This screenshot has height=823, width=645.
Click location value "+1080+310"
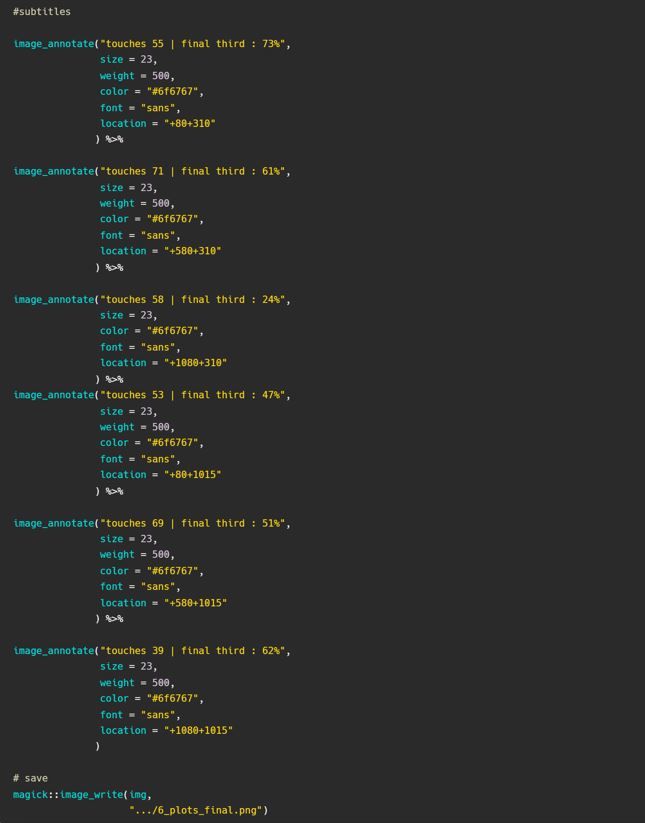pos(196,363)
